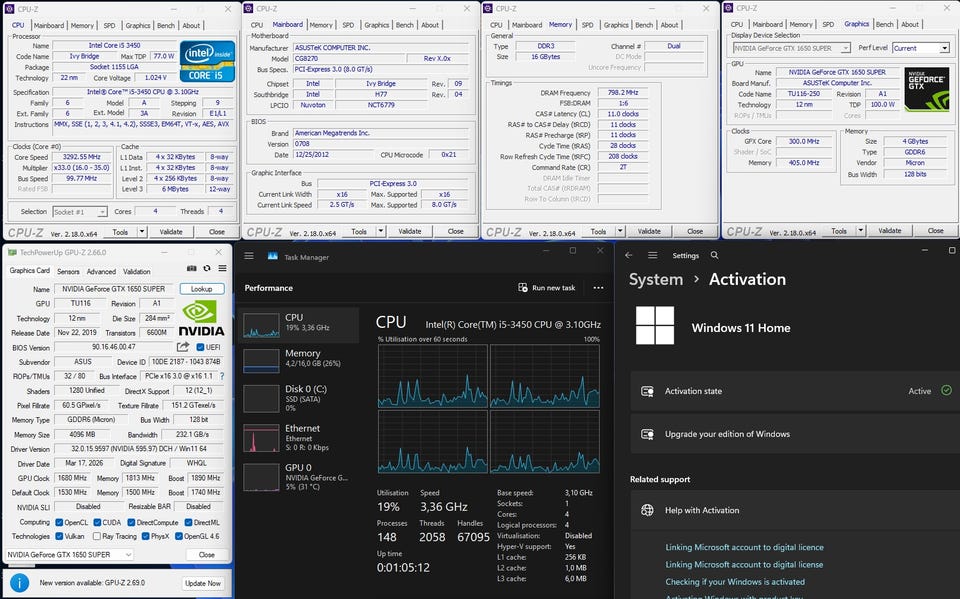Click the GPU-Z screenshot camera icon
The width and height of the screenshot is (960, 599).
(192, 270)
